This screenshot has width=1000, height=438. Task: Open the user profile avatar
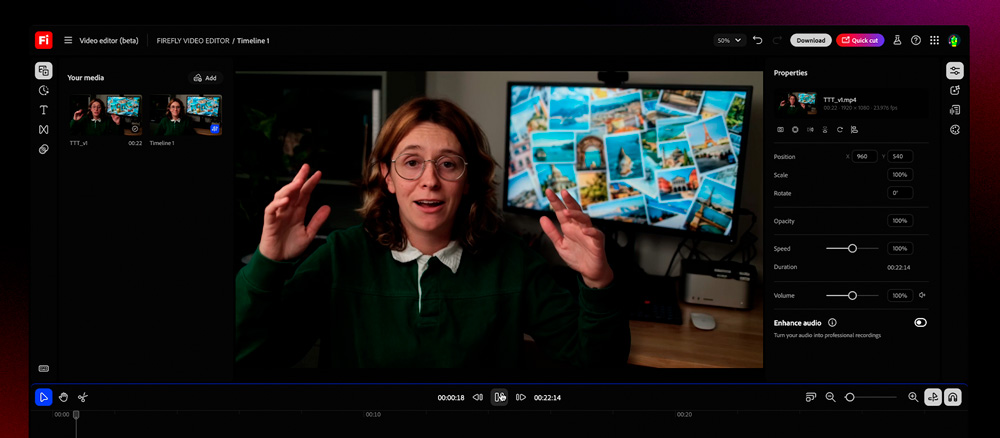tap(954, 40)
